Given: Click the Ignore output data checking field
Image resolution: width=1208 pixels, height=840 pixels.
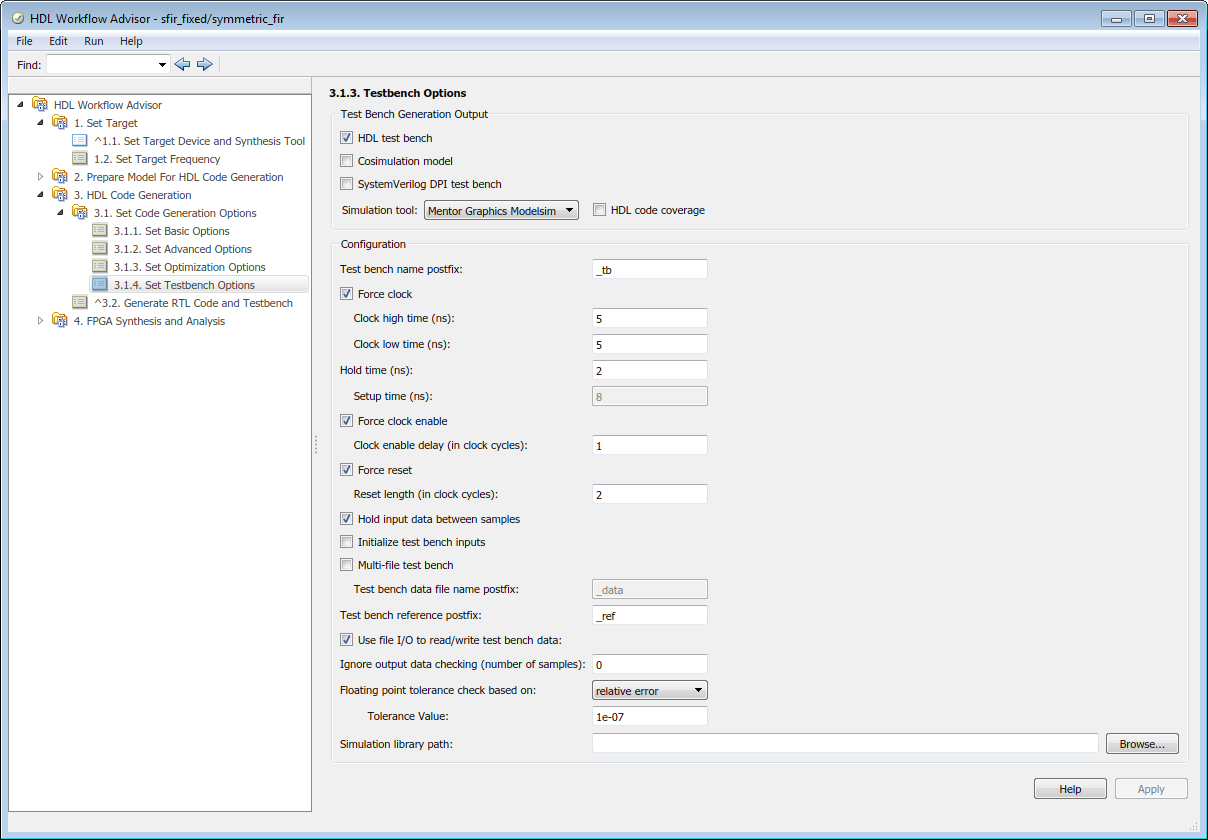Looking at the screenshot, I should (650, 664).
